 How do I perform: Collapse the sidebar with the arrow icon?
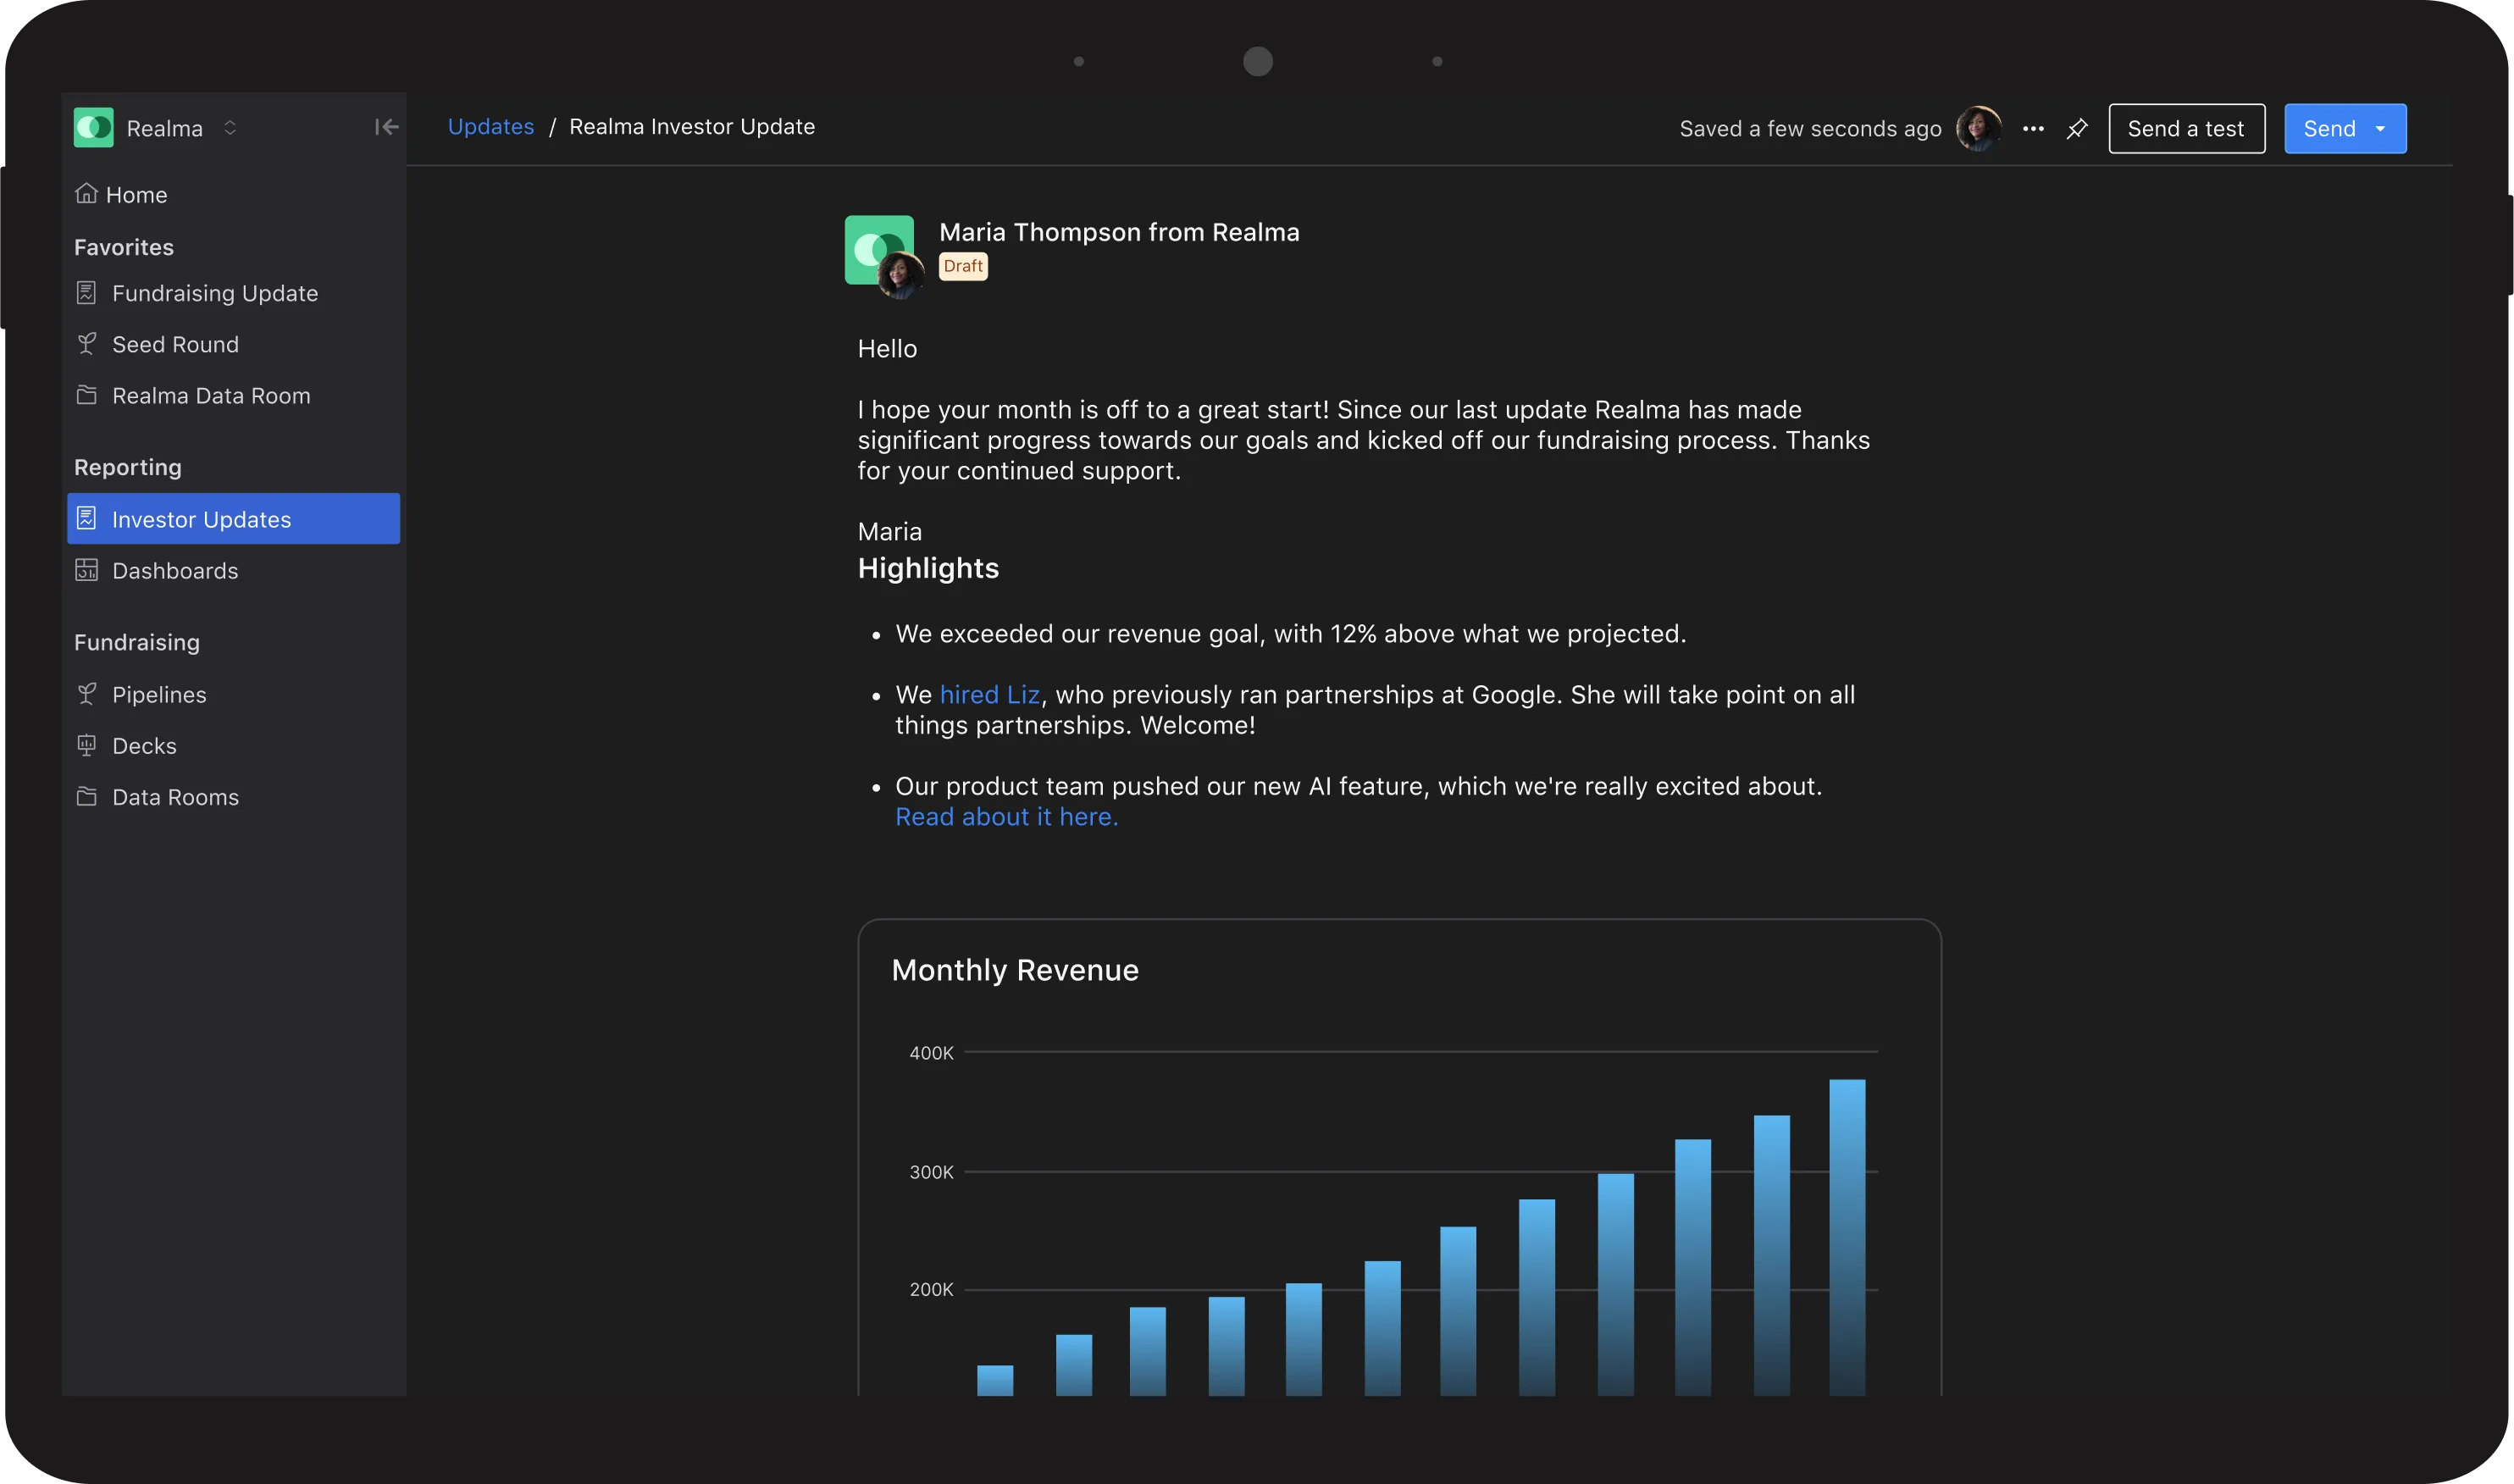(x=386, y=127)
